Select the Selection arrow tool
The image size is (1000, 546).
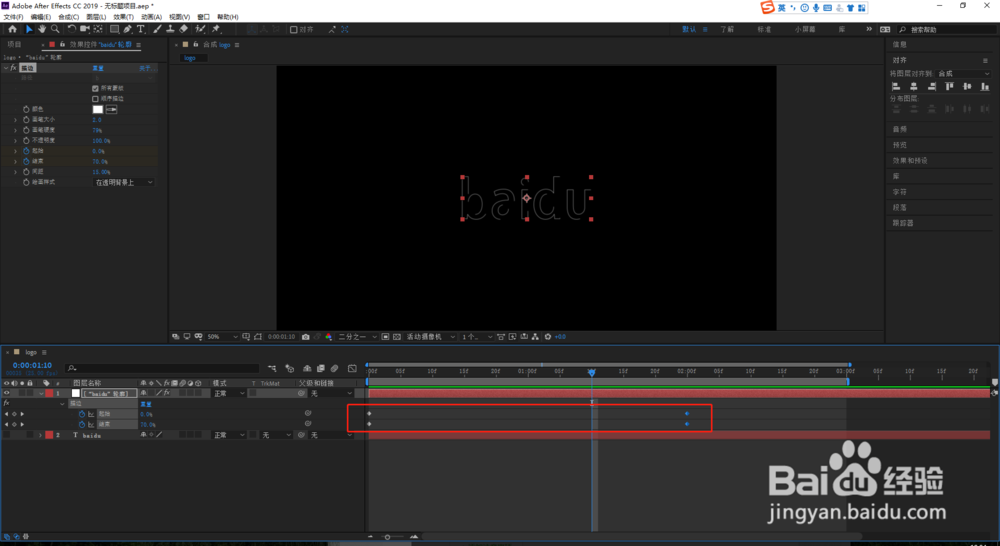[x=29, y=29]
